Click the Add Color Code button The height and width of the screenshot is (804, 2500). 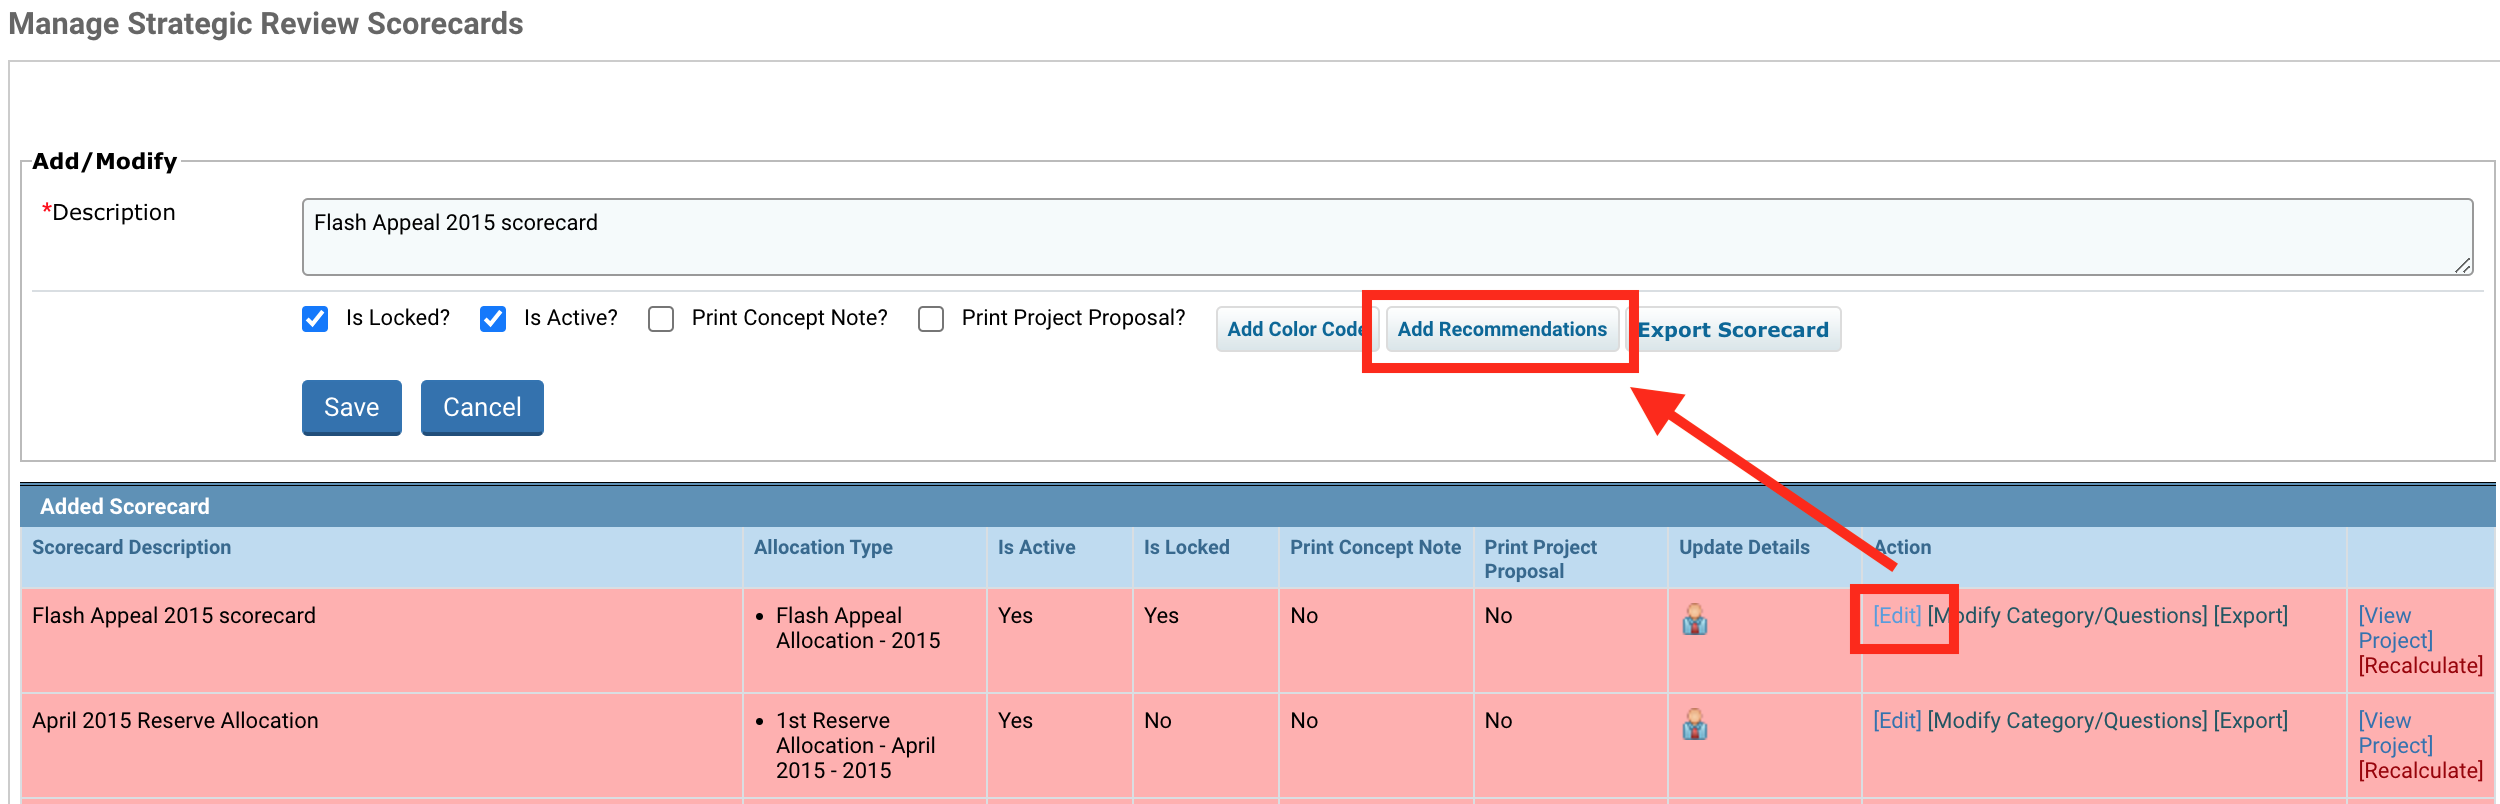point(1296,329)
